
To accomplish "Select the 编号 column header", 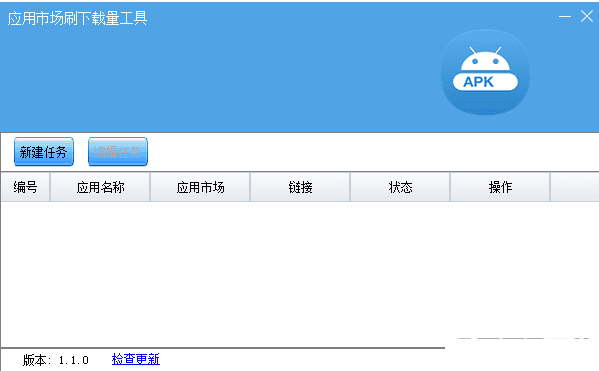I will click(x=25, y=187).
